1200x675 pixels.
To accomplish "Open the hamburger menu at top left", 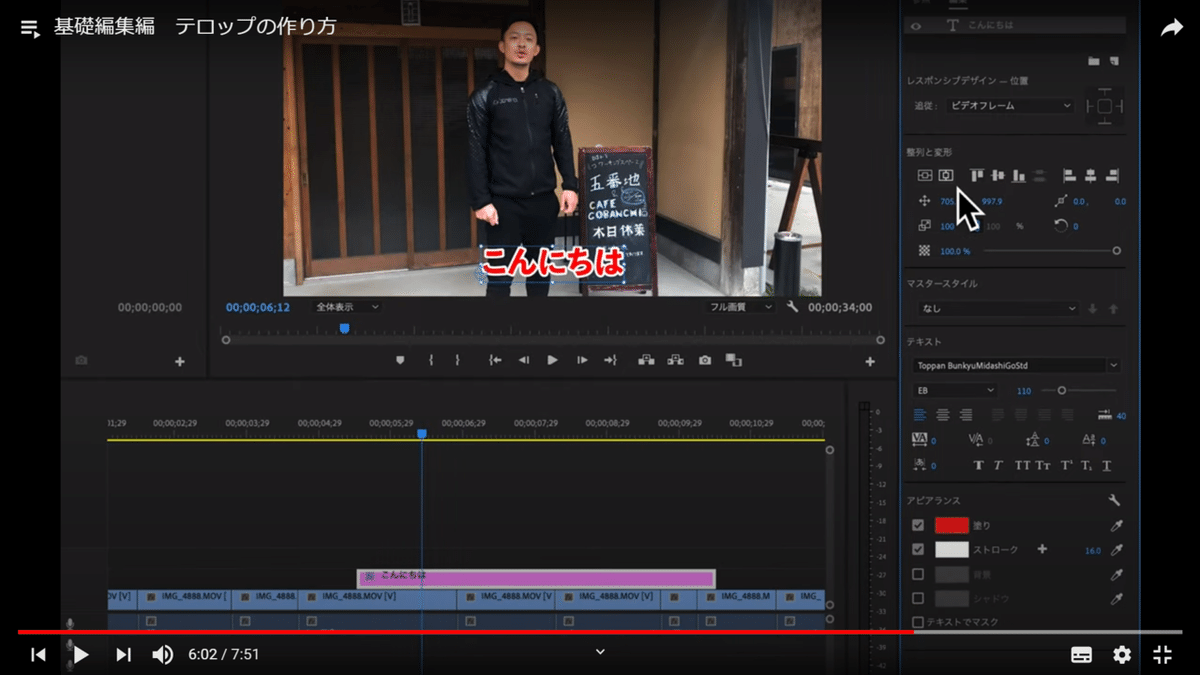I will pyautogui.click(x=30, y=28).
